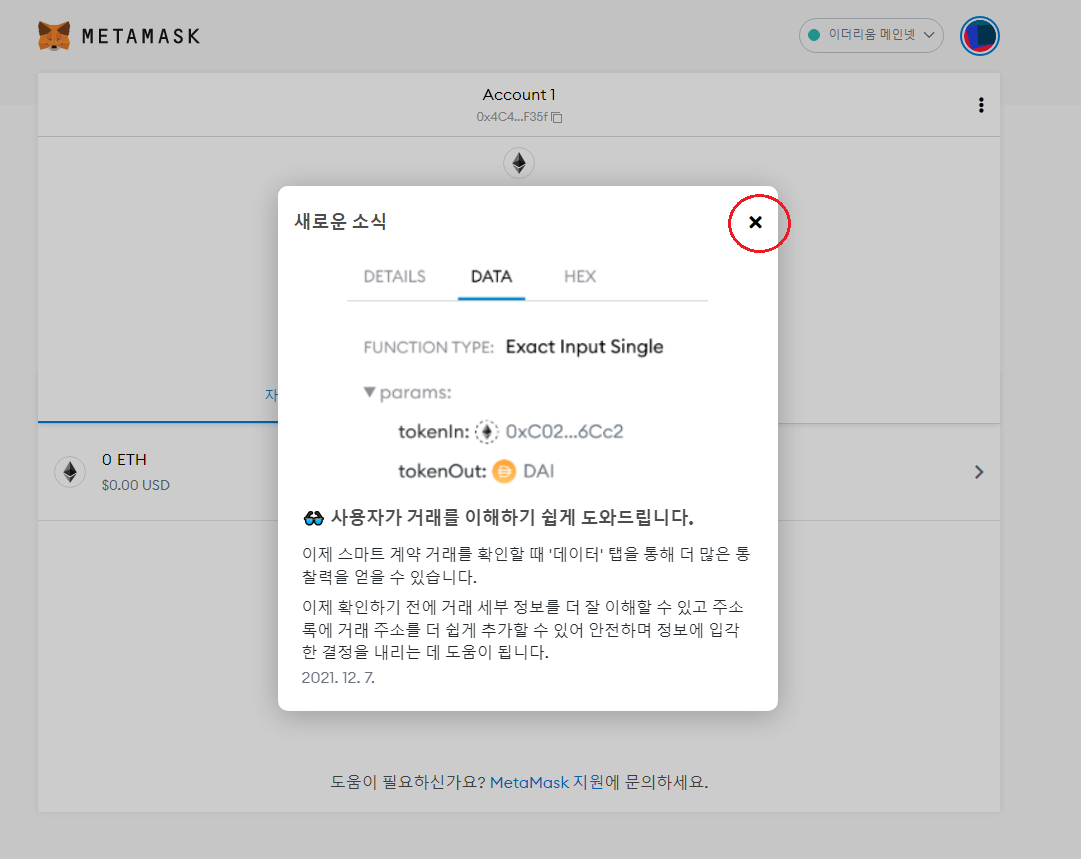Open the MetaMask 지원 support link
The height and width of the screenshot is (859, 1081).
(546, 782)
